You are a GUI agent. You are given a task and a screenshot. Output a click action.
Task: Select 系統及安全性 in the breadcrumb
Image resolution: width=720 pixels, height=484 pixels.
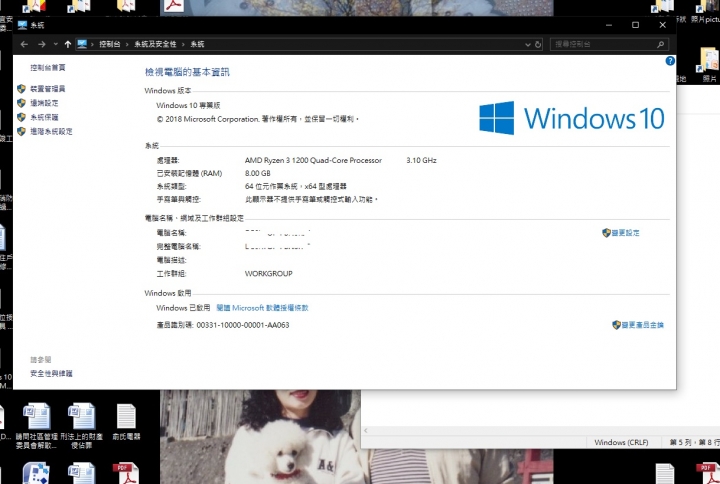click(155, 44)
